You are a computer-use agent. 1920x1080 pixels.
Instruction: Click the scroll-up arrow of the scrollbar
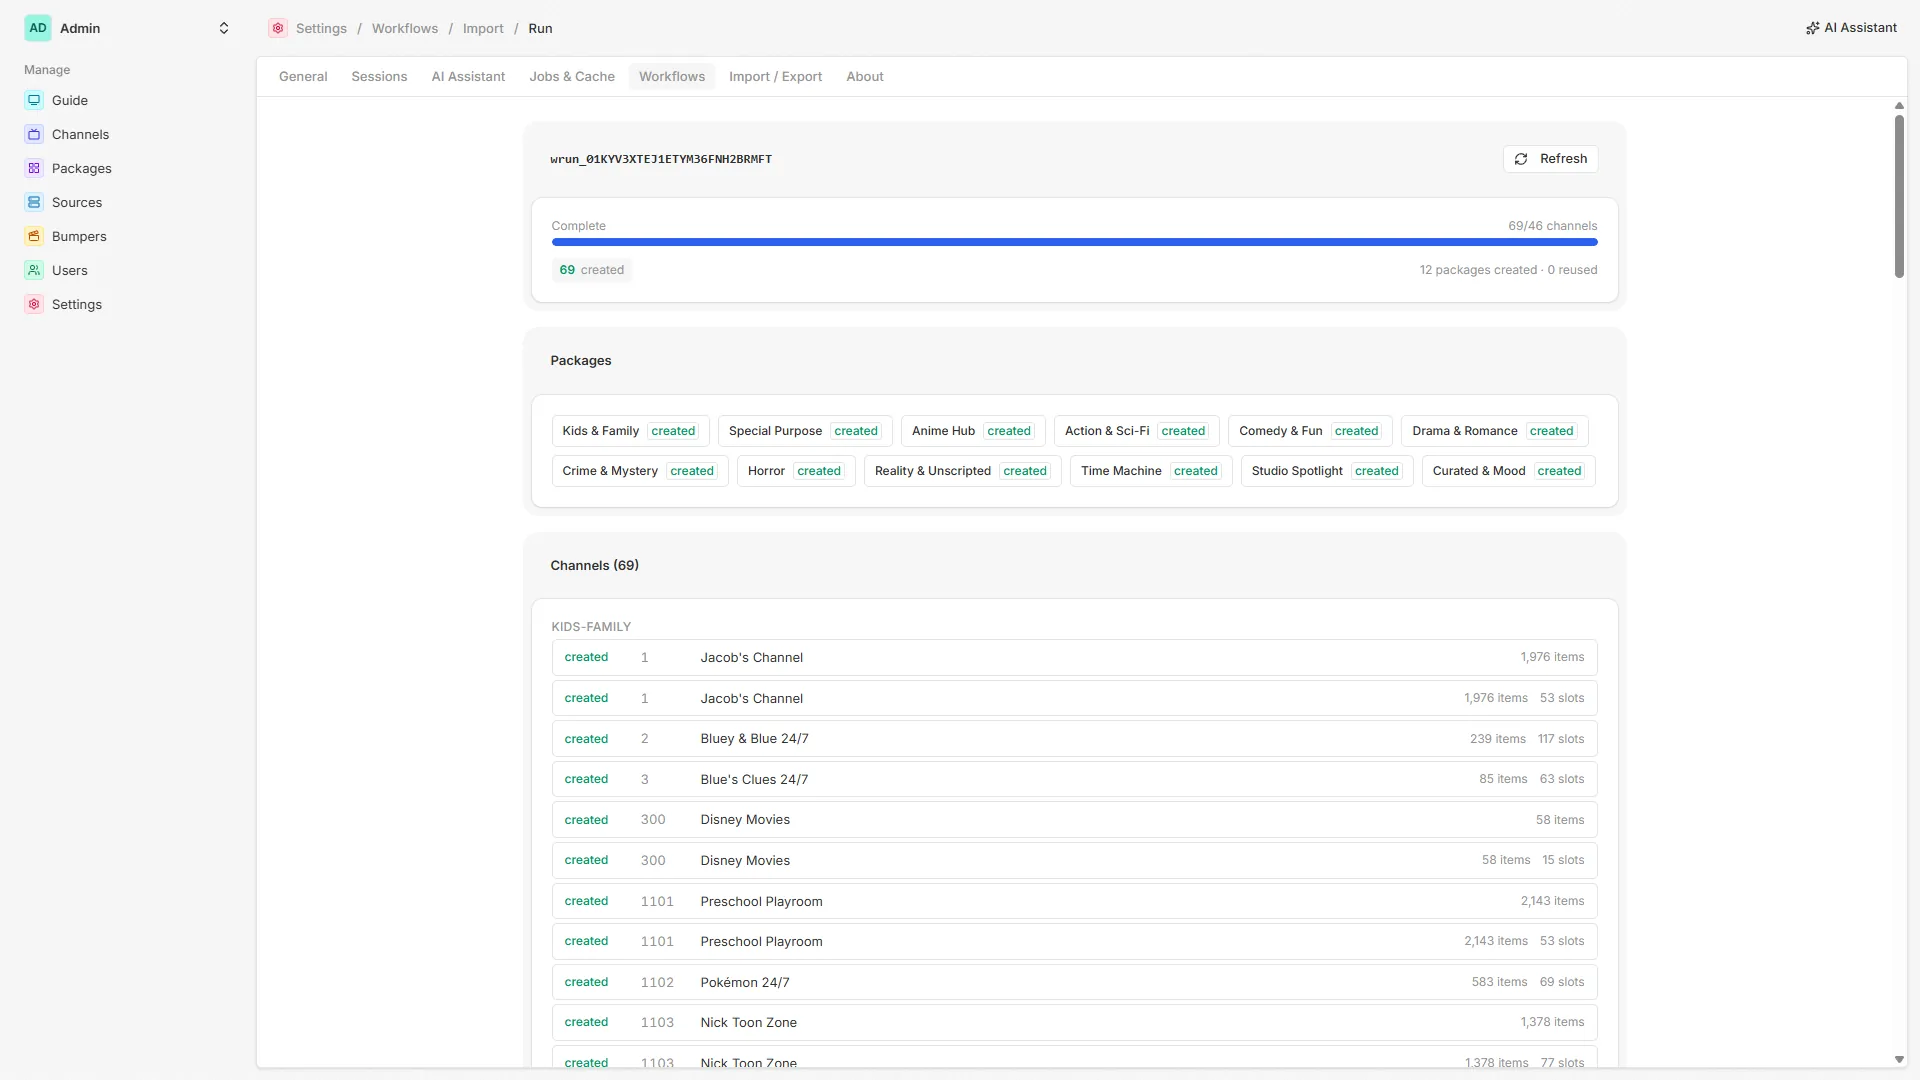point(1899,105)
